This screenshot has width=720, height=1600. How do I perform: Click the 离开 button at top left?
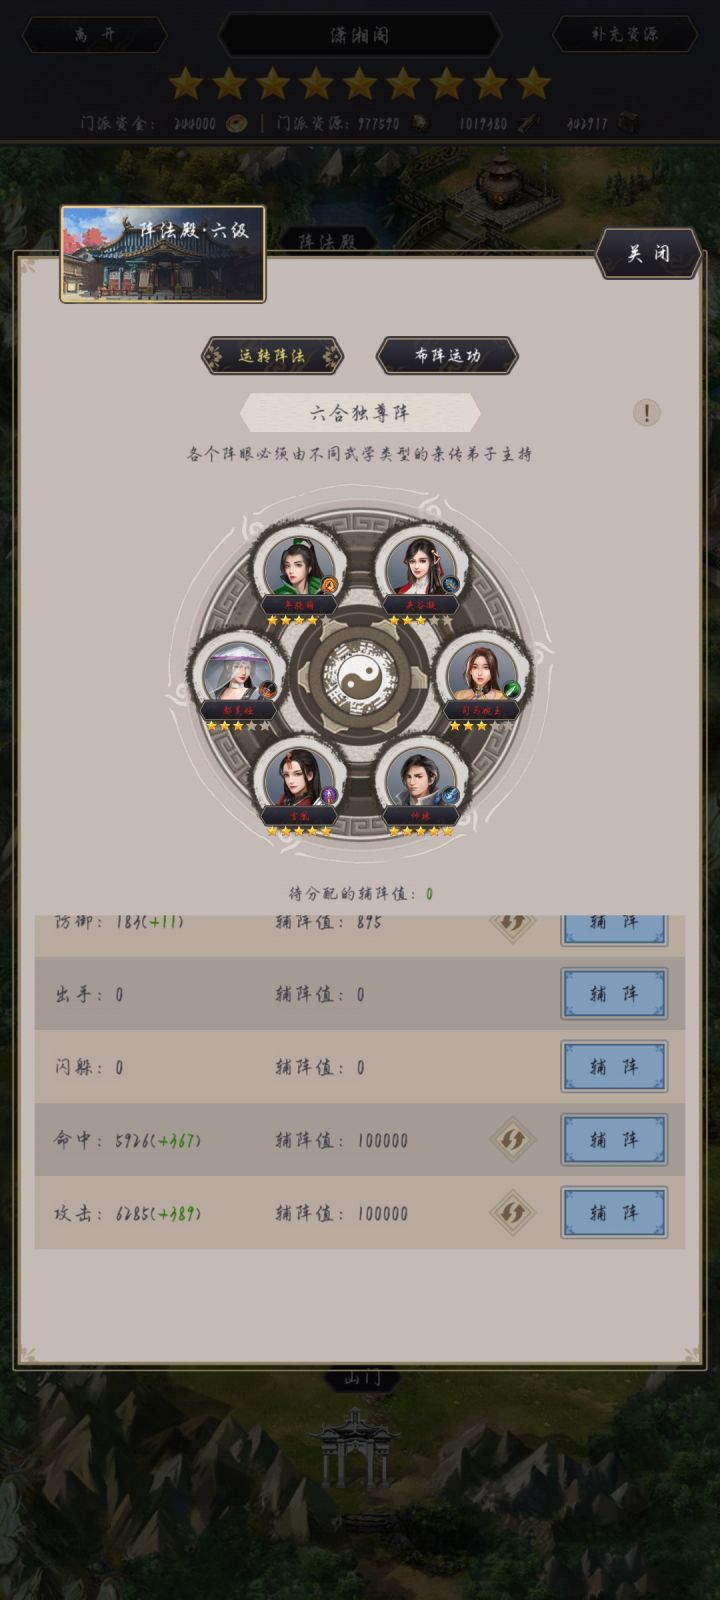95,34
